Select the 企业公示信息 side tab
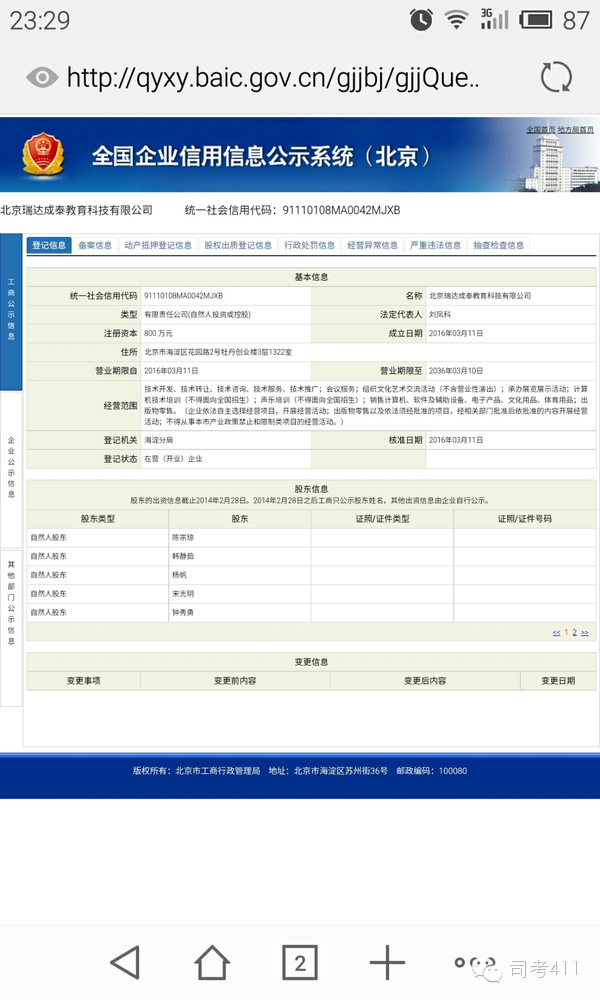Screen dimensions: 600x1000 tap(11, 468)
